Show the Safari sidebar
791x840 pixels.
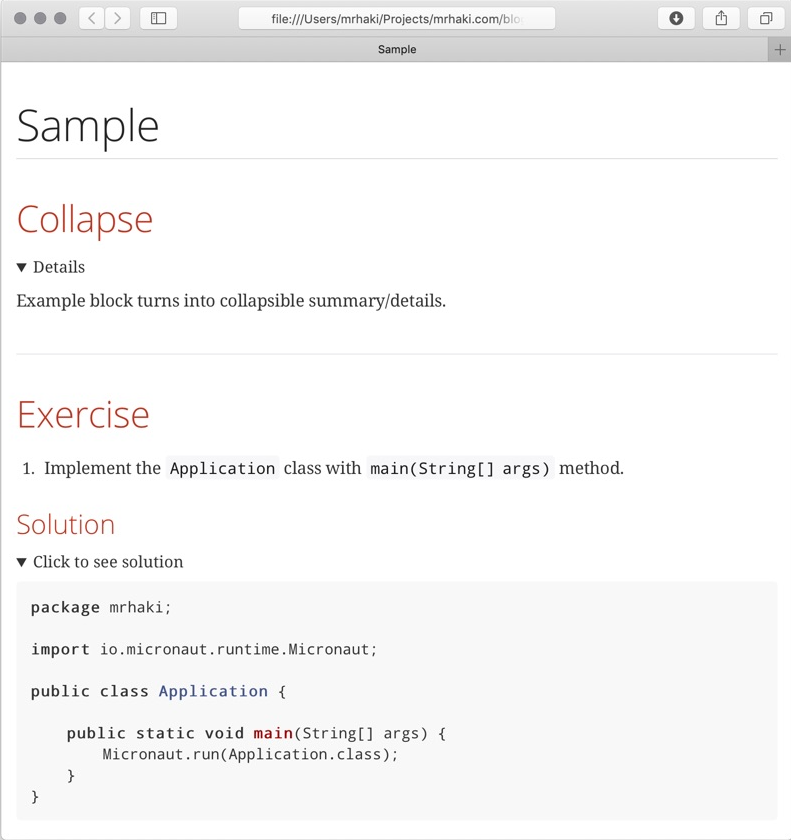[x=158, y=18]
